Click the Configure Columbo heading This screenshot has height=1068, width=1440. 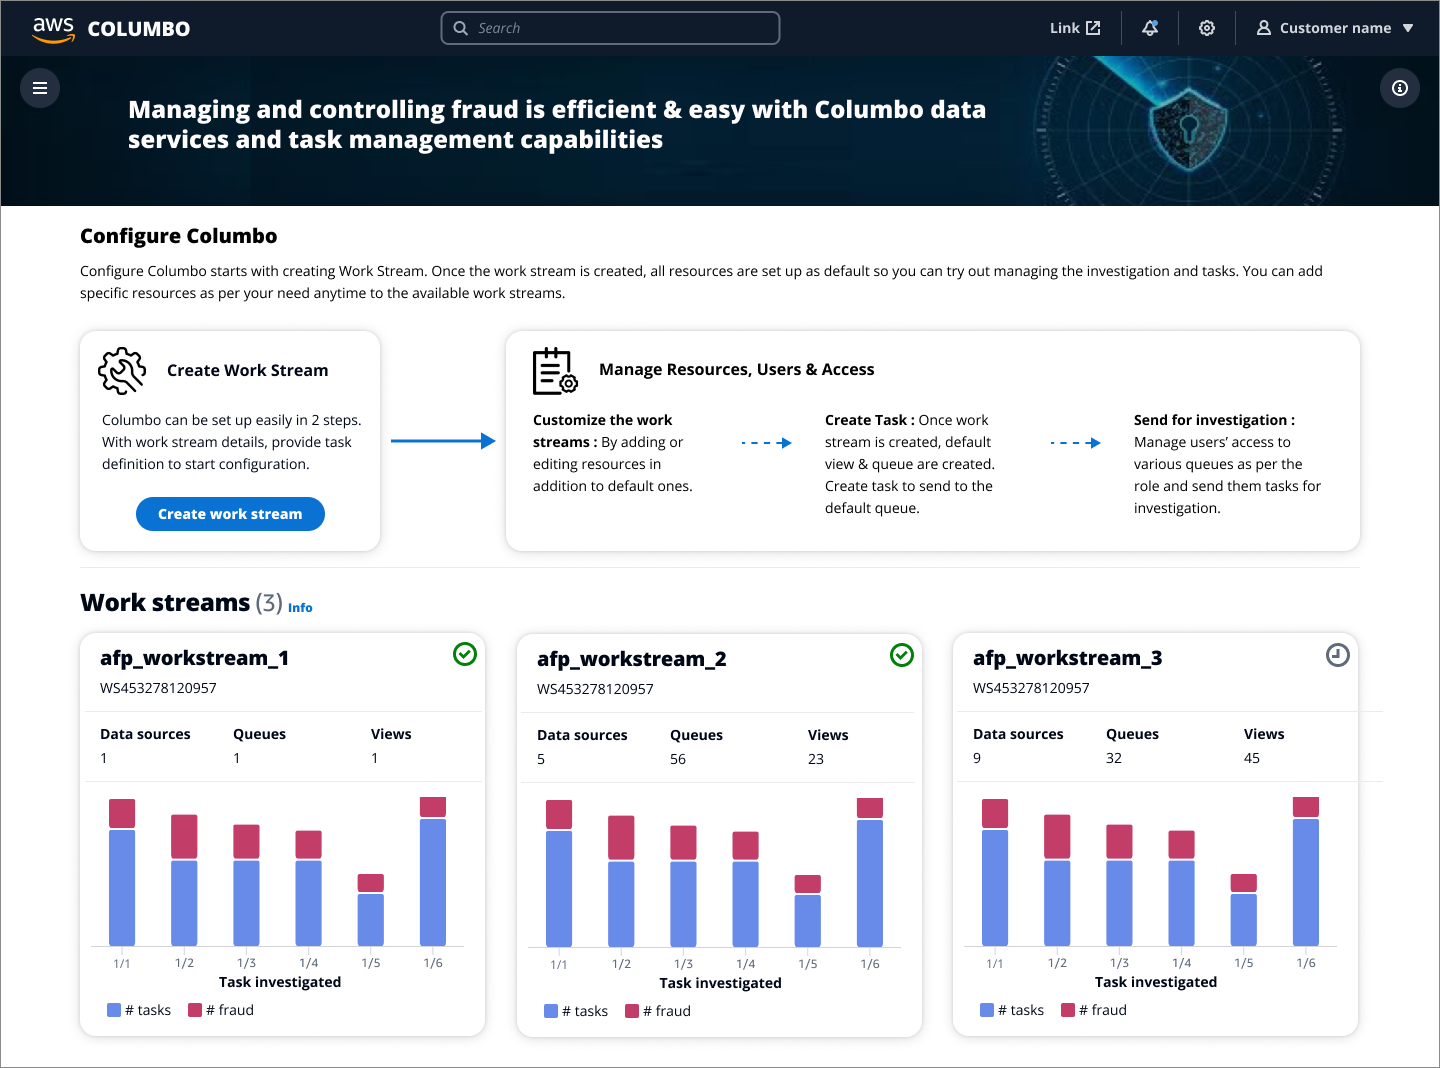[179, 236]
